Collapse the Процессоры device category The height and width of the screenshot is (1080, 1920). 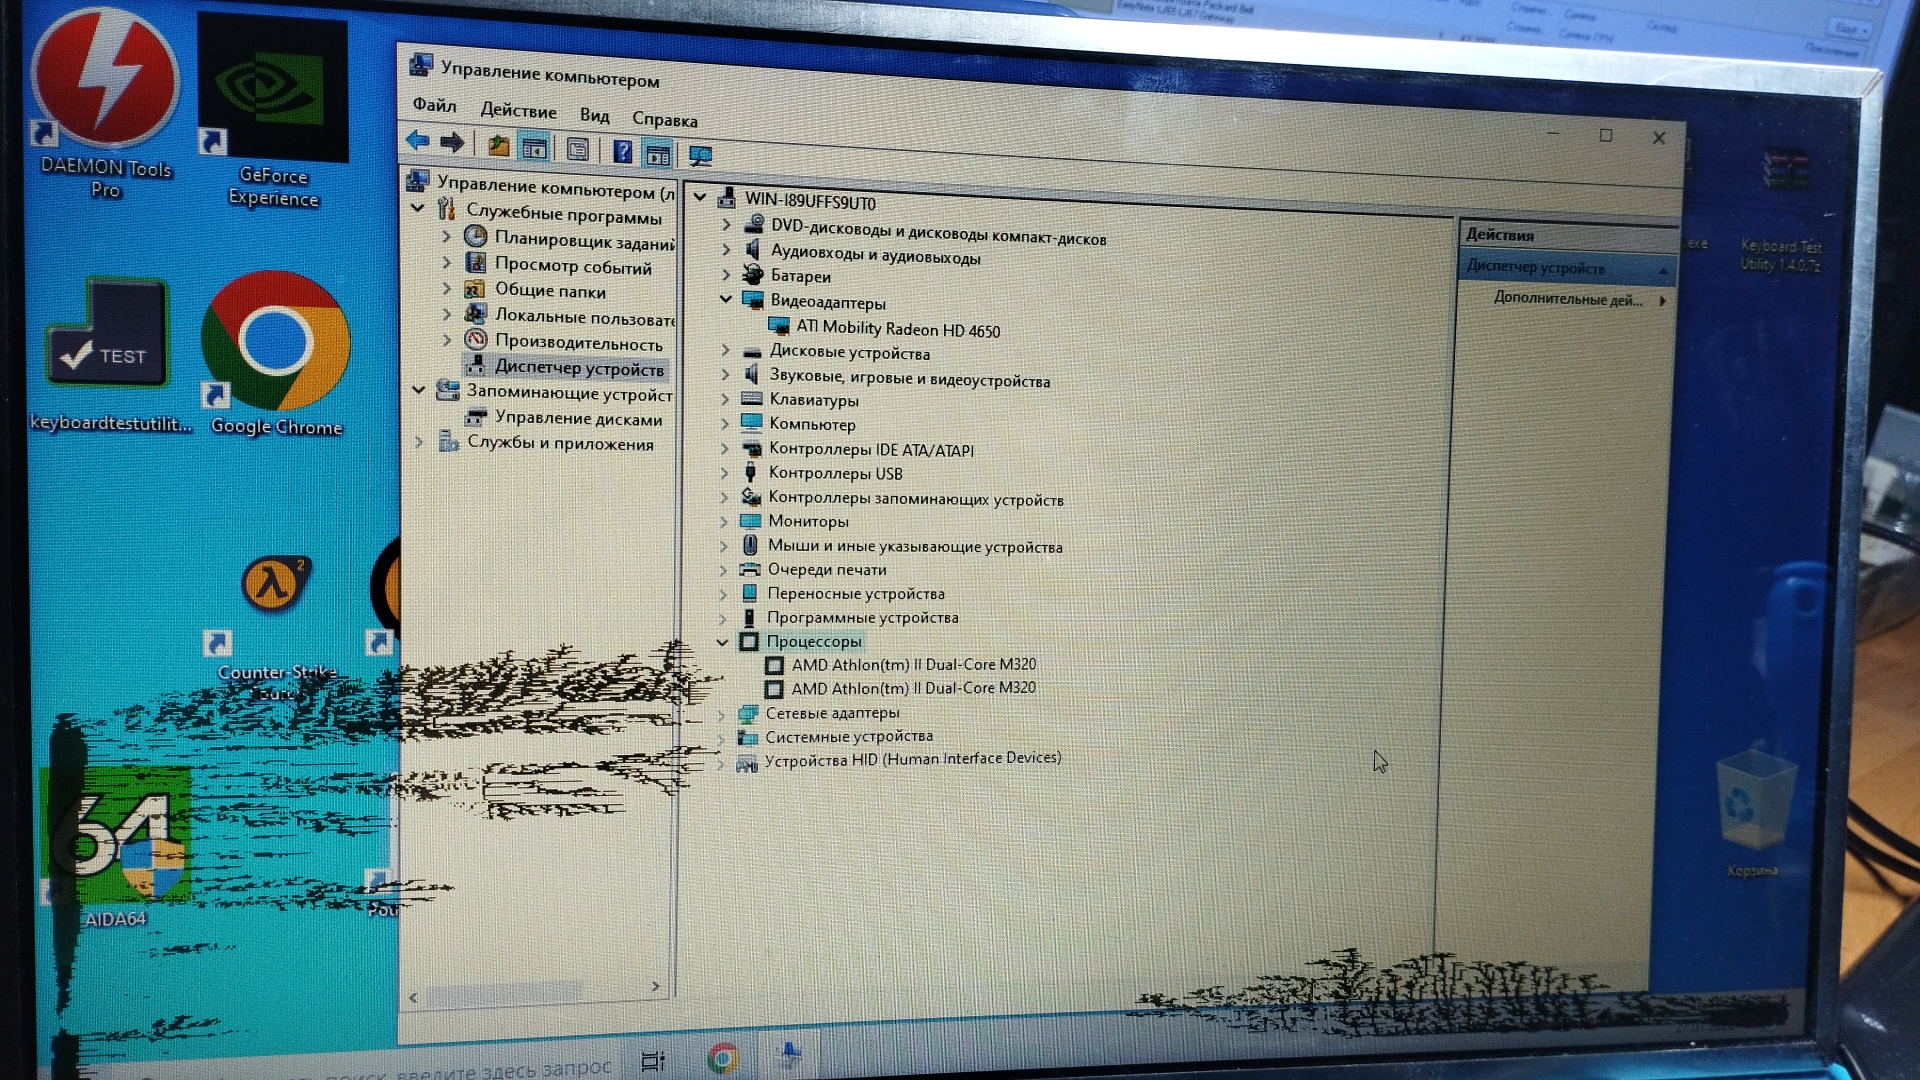pyautogui.click(x=723, y=642)
